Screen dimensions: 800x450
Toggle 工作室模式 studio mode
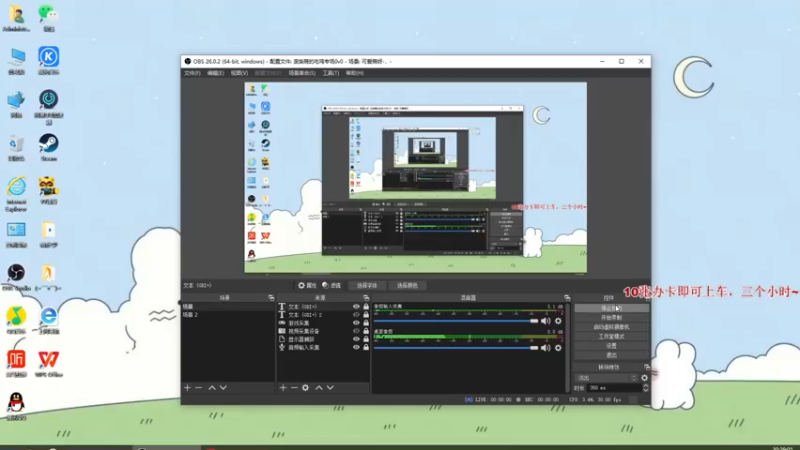click(x=611, y=336)
